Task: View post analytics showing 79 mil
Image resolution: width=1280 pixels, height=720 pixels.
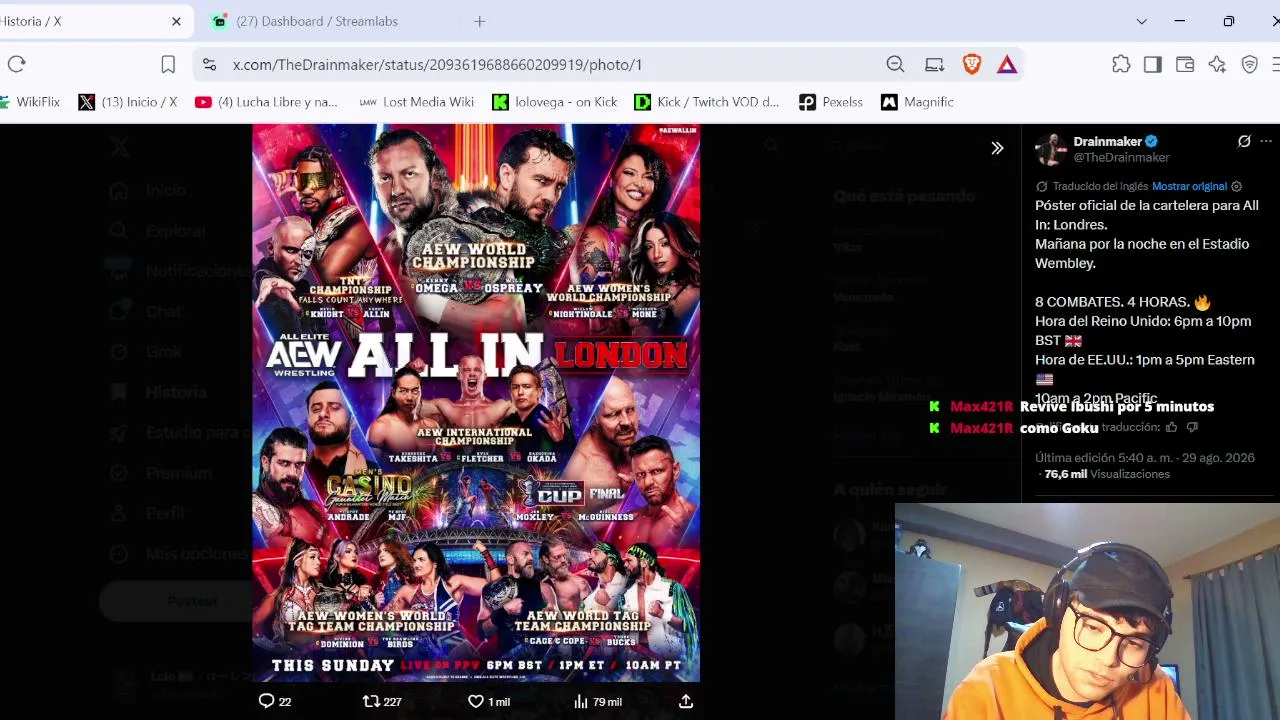Action: tap(598, 702)
